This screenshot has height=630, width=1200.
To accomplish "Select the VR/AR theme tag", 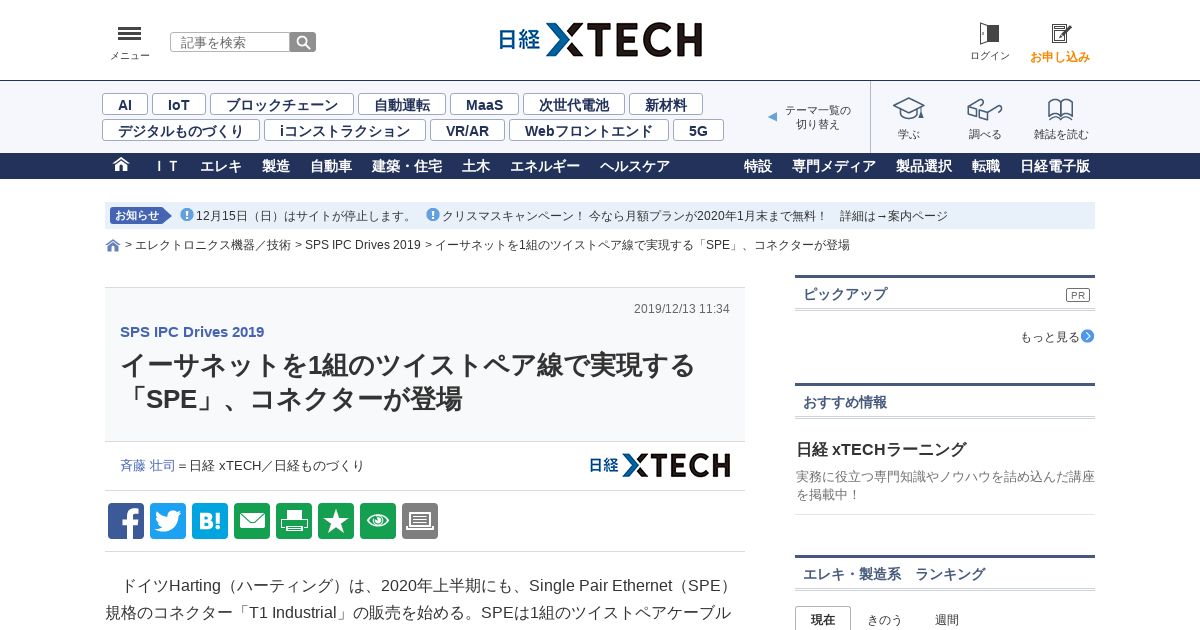I will click(x=467, y=130).
